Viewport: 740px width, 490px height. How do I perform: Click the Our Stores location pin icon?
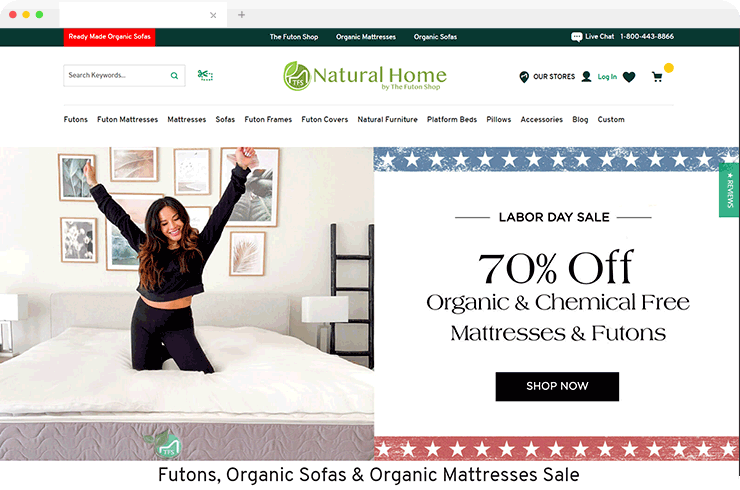[524, 76]
